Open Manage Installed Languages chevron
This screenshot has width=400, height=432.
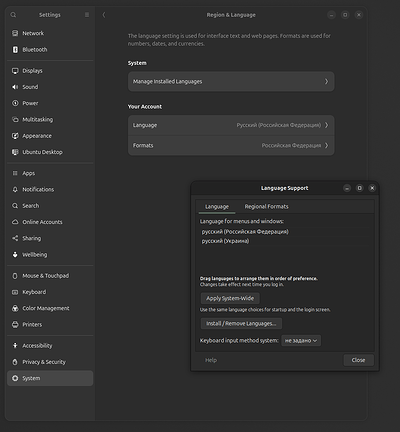(x=326, y=81)
